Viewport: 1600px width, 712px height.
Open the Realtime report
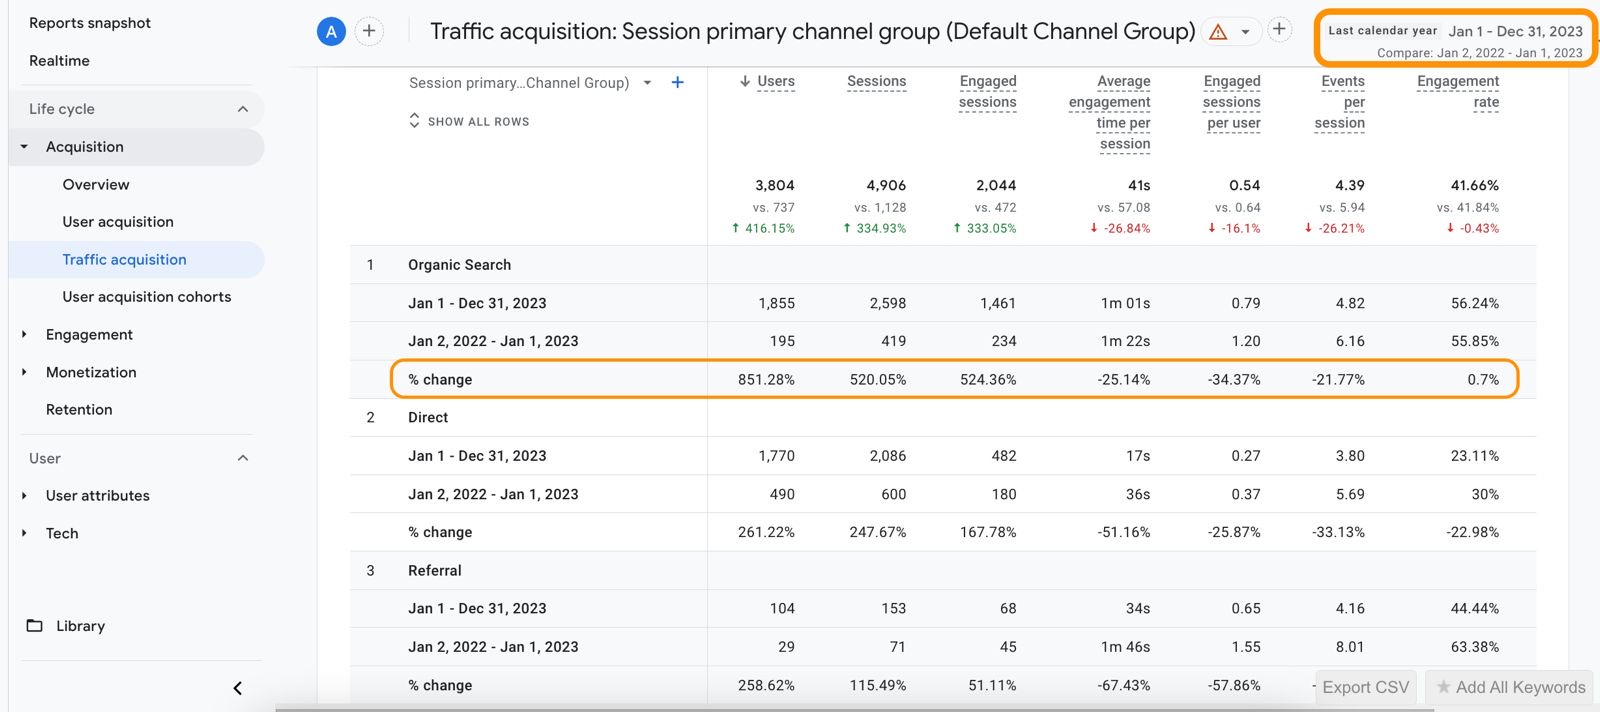[59, 61]
